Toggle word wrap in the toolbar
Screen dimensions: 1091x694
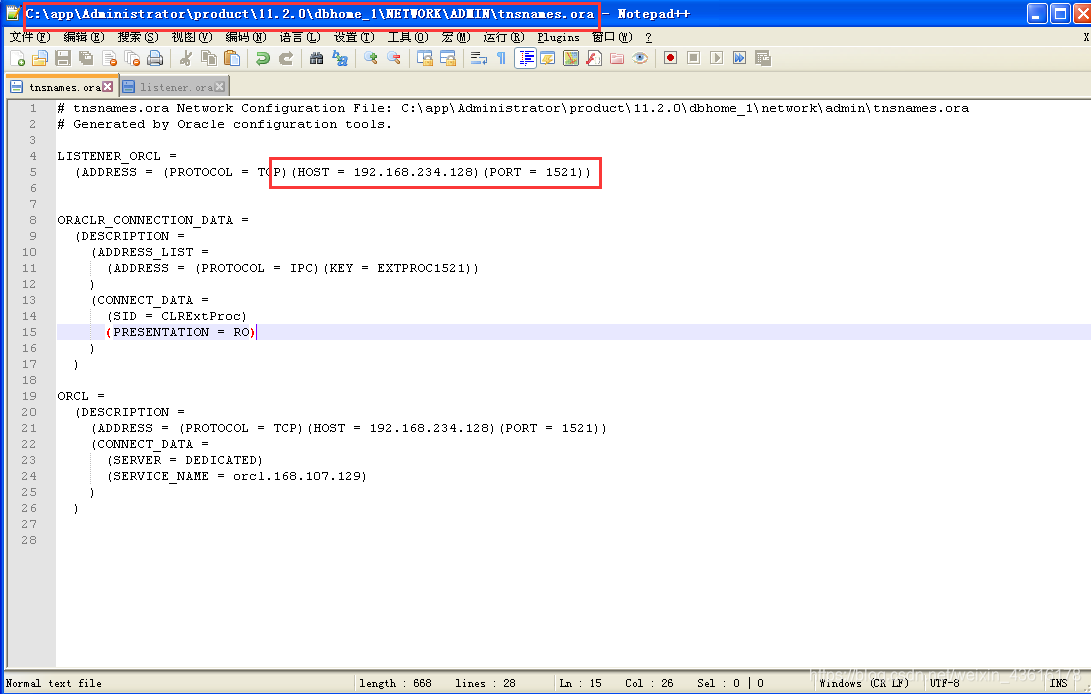tap(479, 58)
